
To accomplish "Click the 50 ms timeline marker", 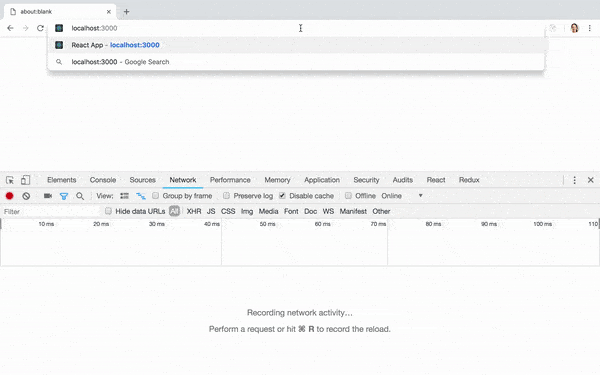I will pos(267,224).
